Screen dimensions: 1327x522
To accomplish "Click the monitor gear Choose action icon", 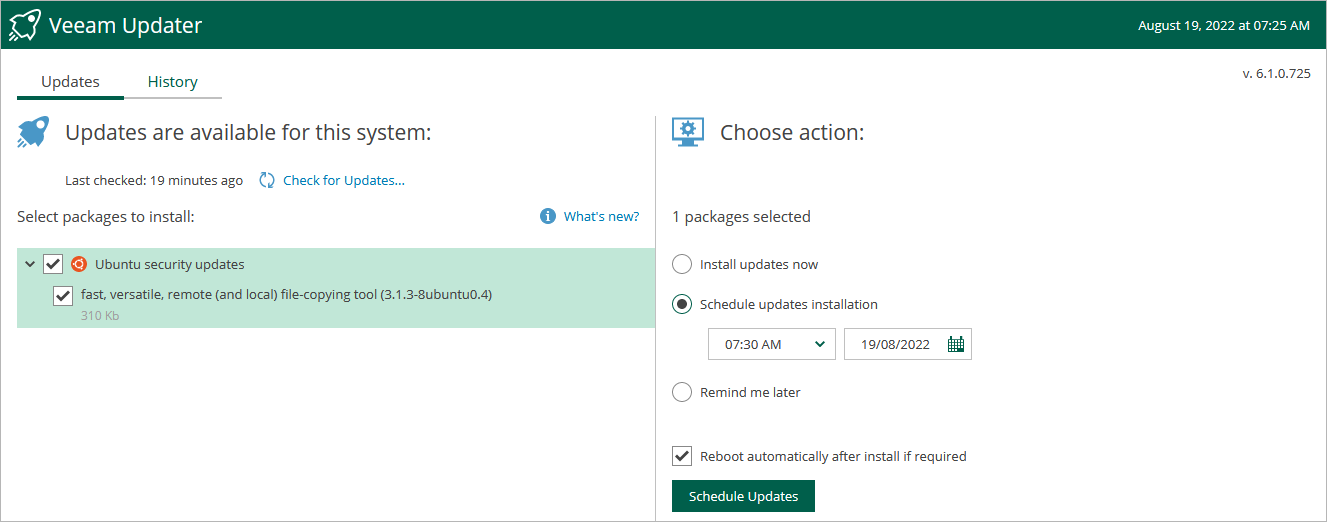I will pos(688,132).
